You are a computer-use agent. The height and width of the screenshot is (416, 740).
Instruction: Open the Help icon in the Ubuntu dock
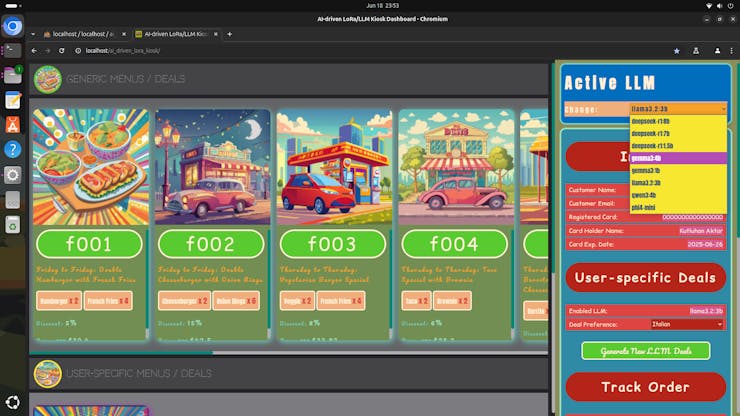[13, 149]
